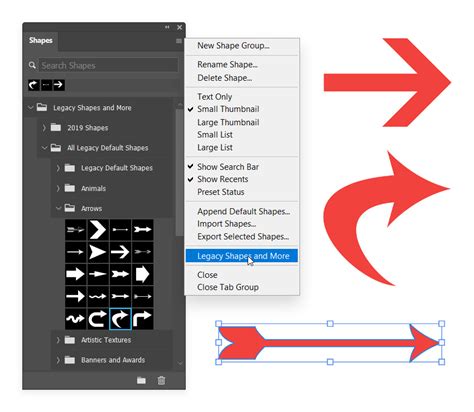Select the U-turn arrow thumbnail
This screenshot has height=412, width=474.
point(98,319)
